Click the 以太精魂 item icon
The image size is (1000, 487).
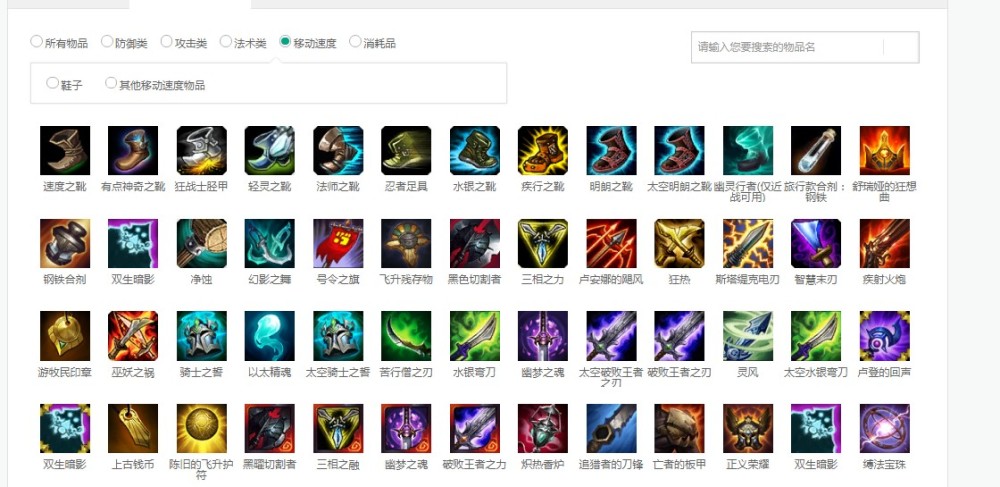click(x=270, y=336)
